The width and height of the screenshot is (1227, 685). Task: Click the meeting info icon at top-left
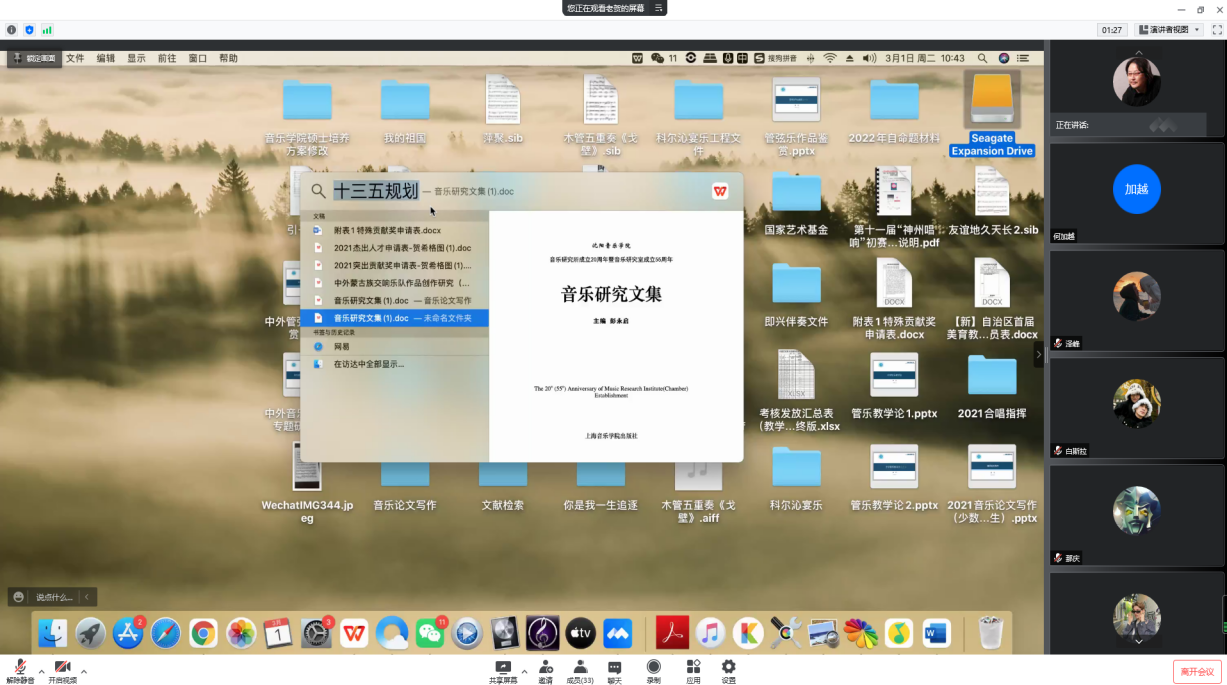coord(12,30)
